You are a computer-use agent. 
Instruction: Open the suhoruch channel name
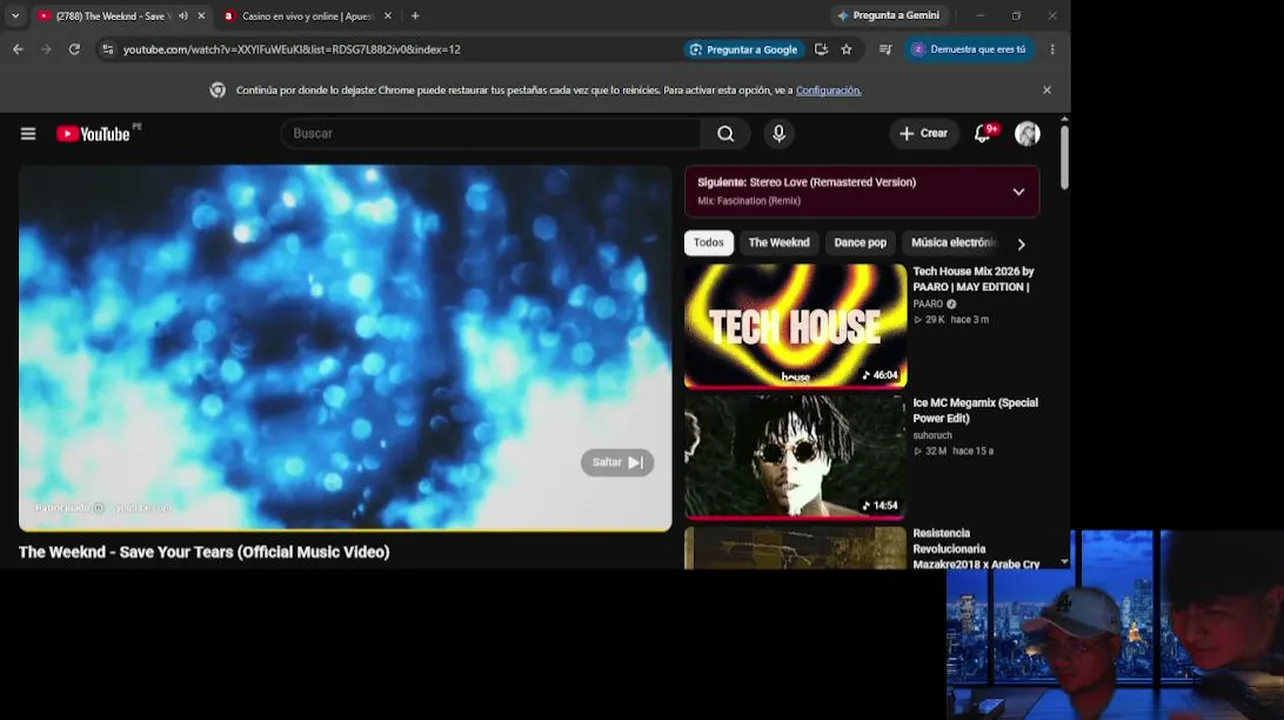(x=932, y=436)
